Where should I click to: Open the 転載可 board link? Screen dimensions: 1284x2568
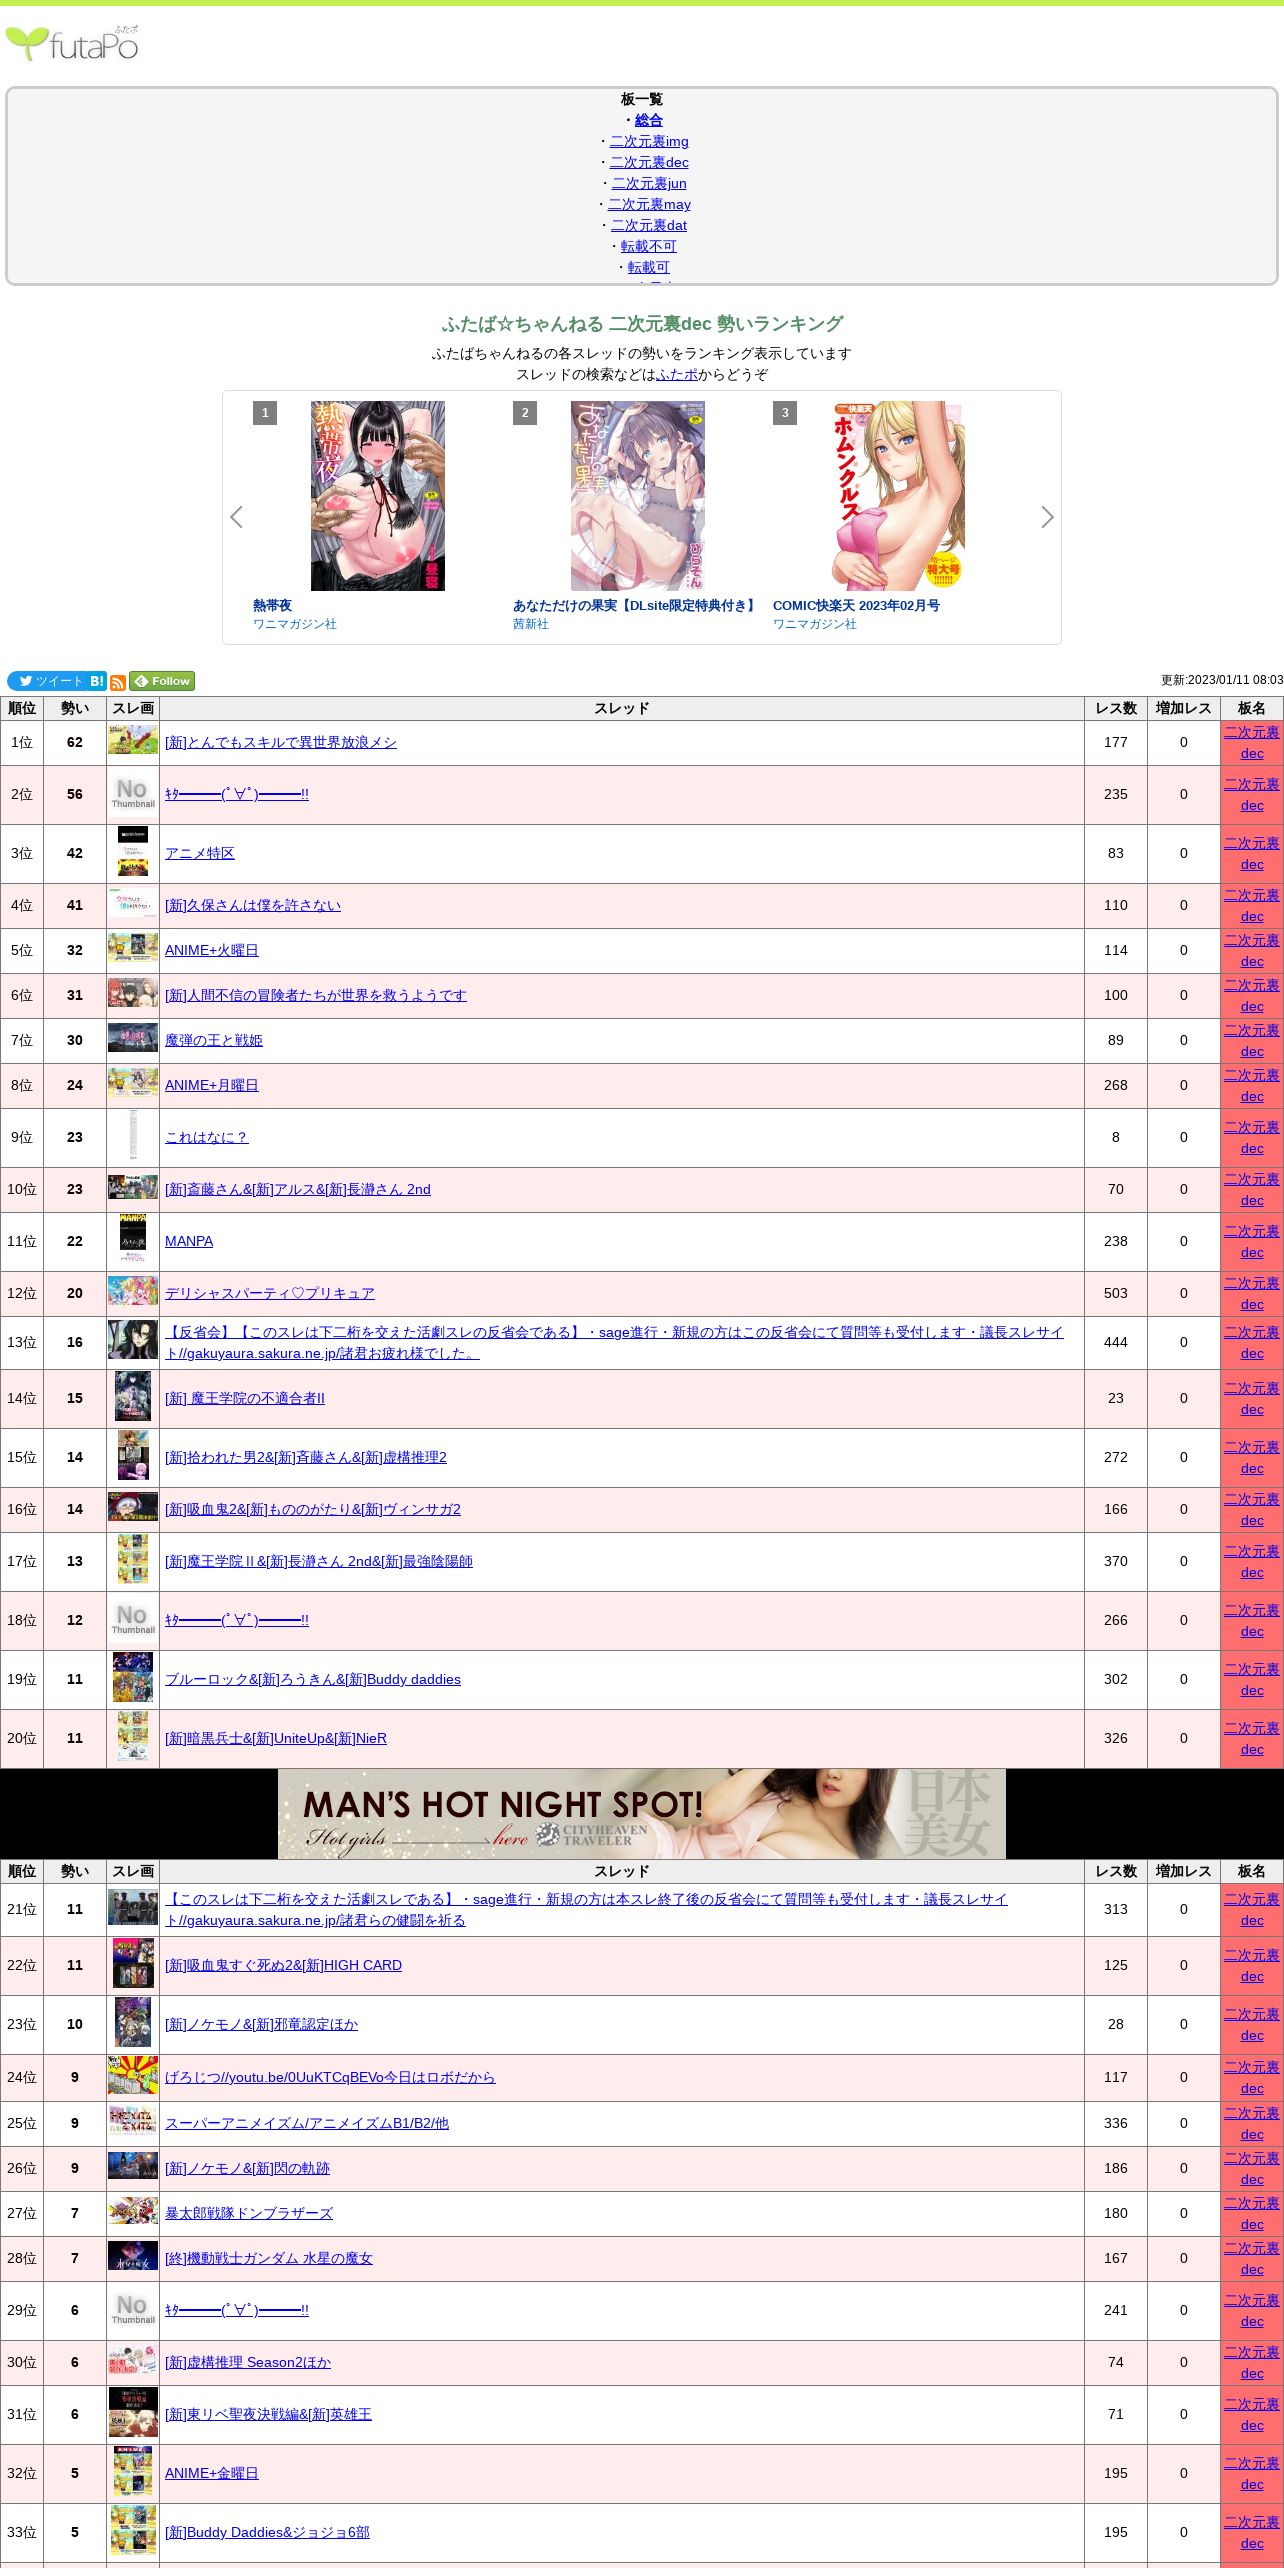pyautogui.click(x=649, y=267)
